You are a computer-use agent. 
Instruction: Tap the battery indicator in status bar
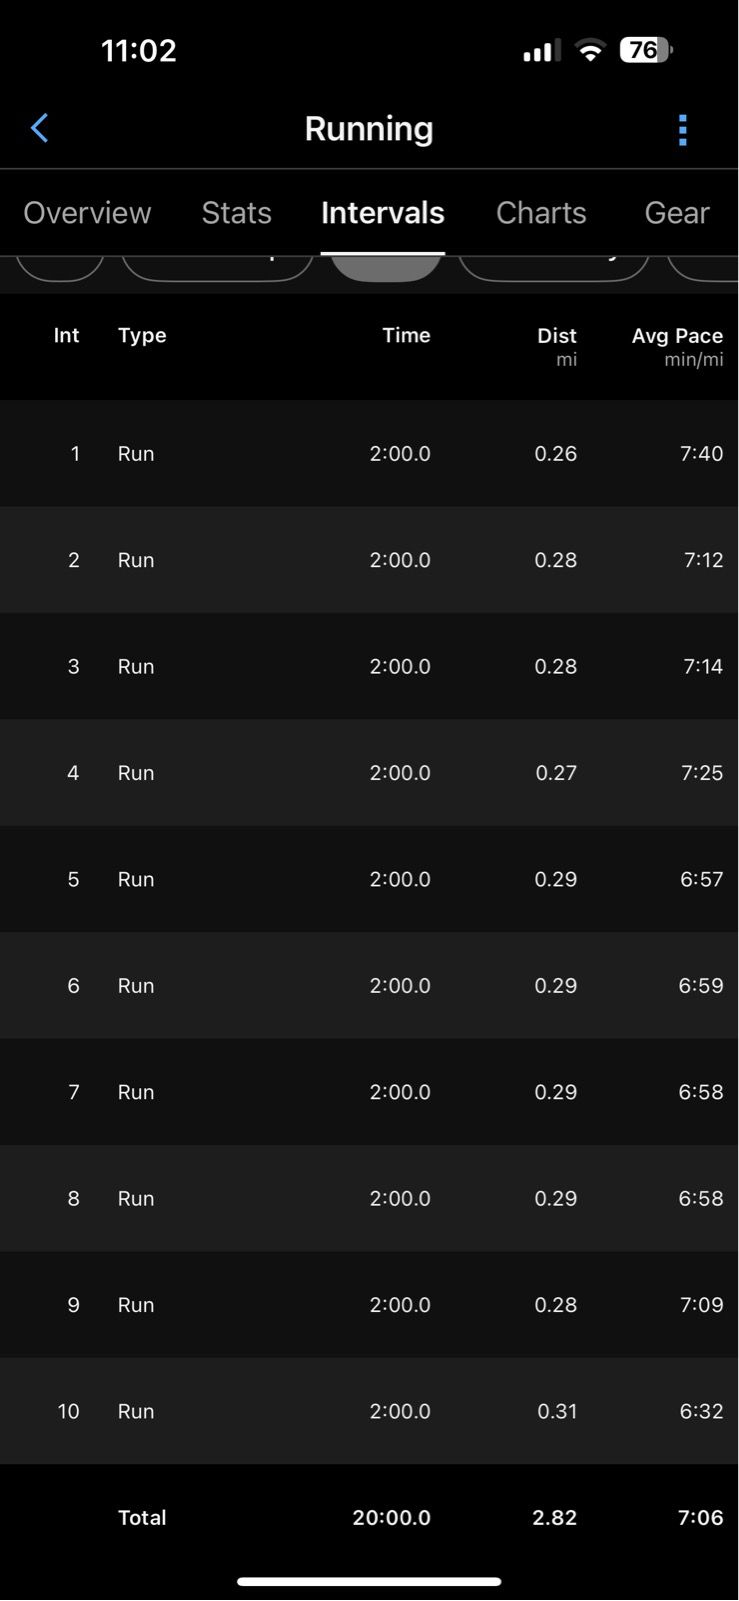pos(646,50)
